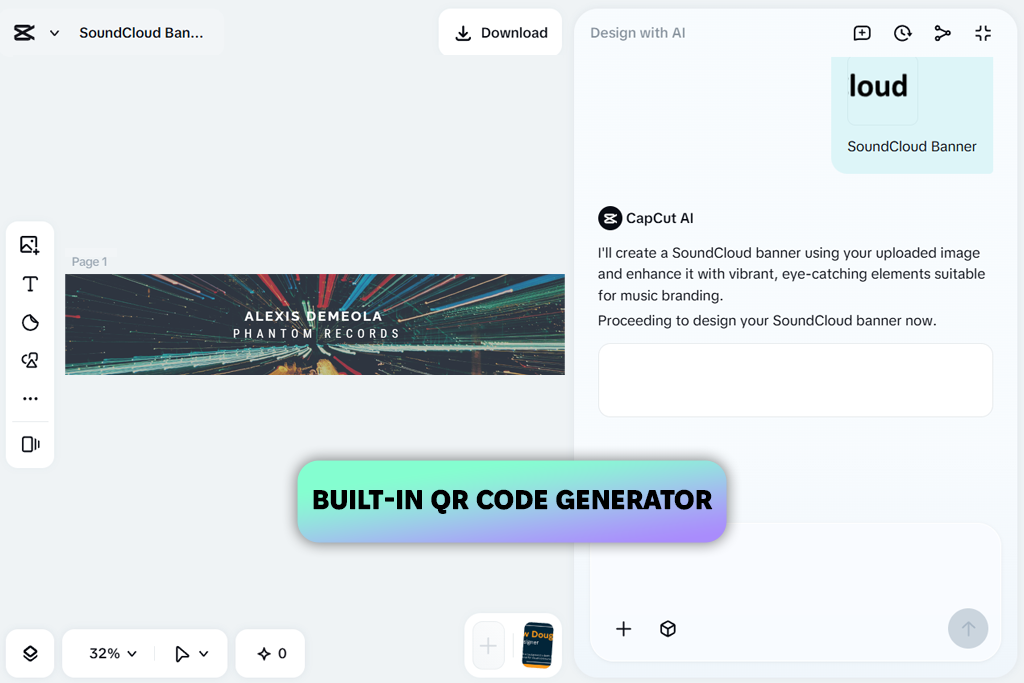Send the AI prompt with arrow button
Image resolution: width=1024 pixels, height=683 pixels.
tap(968, 629)
